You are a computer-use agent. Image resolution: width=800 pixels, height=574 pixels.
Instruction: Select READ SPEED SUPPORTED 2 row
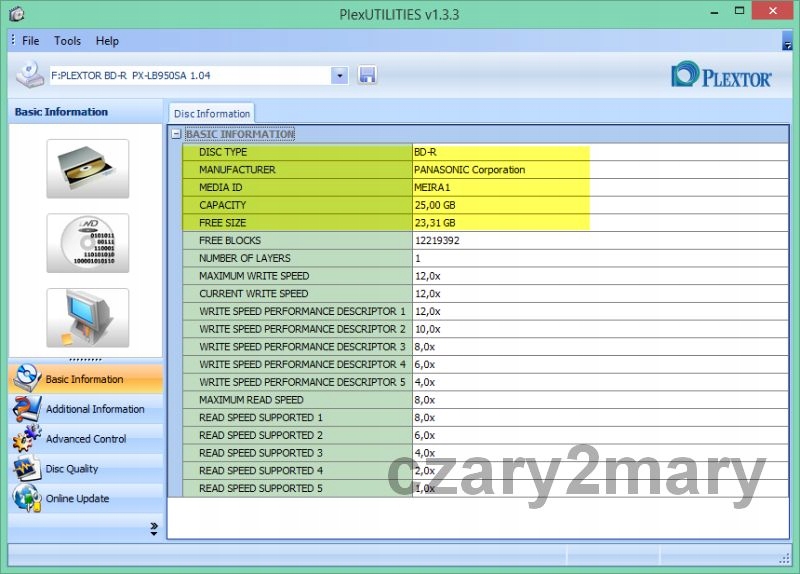point(485,435)
